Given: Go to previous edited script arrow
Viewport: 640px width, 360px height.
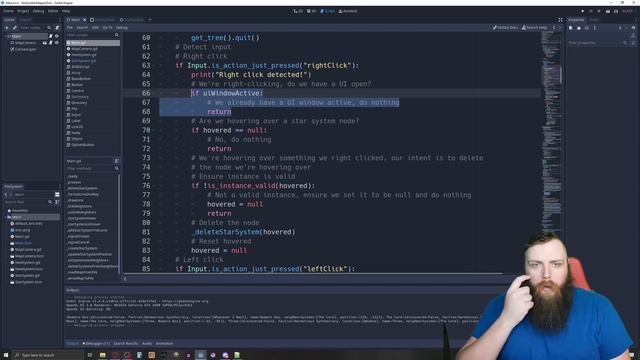Looking at the screenshot, I should (x=554, y=28).
